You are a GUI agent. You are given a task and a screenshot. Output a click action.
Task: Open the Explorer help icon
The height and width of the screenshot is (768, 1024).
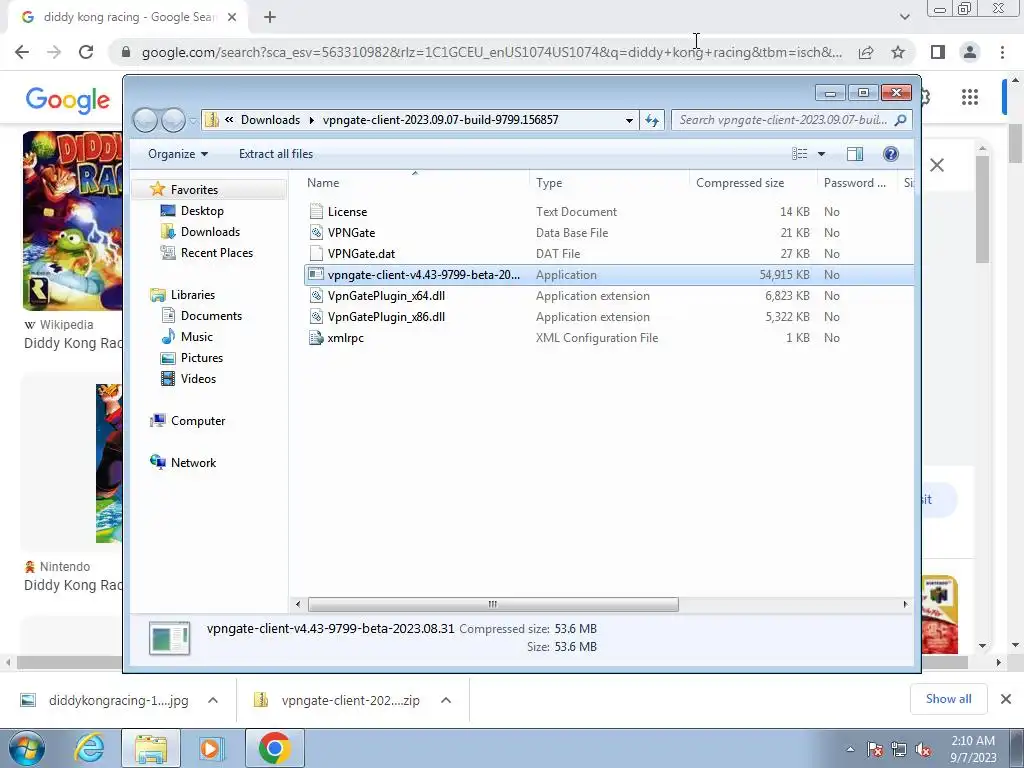(x=890, y=154)
